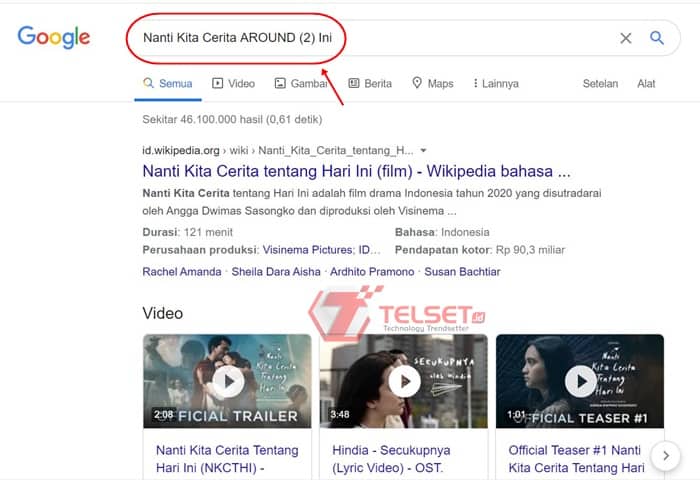Click Alat tools button
The height and width of the screenshot is (480, 700).
pos(646,84)
